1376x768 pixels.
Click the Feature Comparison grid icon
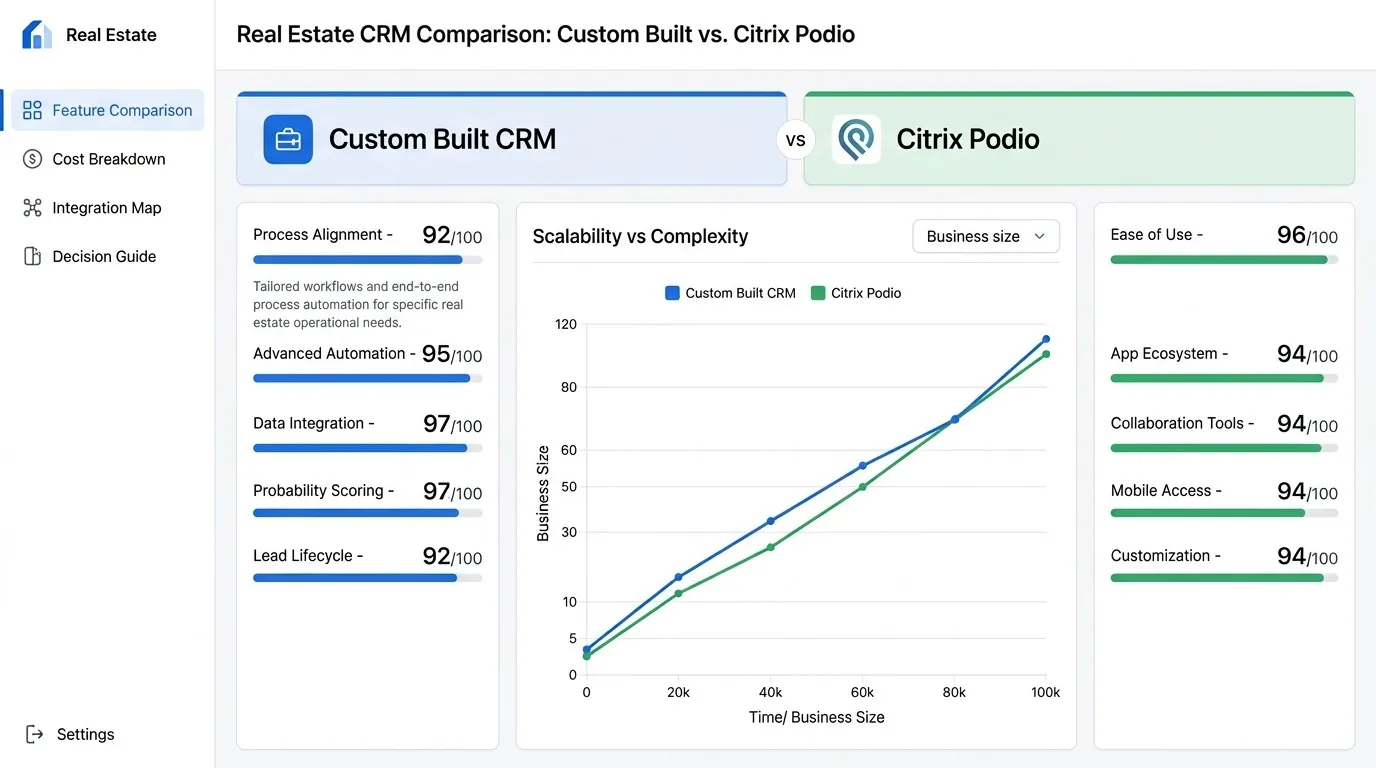[32, 110]
